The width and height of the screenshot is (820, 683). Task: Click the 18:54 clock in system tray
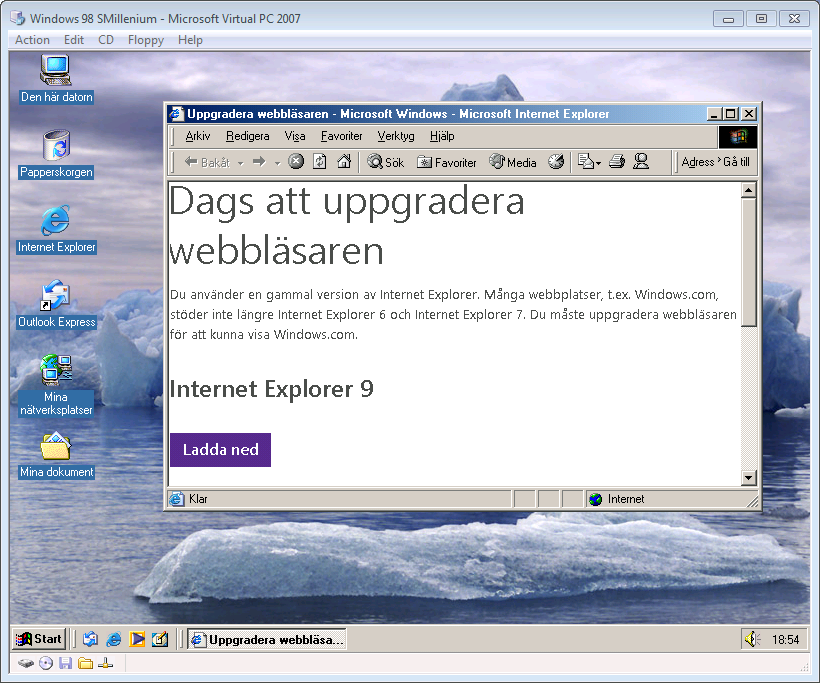(x=785, y=640)
